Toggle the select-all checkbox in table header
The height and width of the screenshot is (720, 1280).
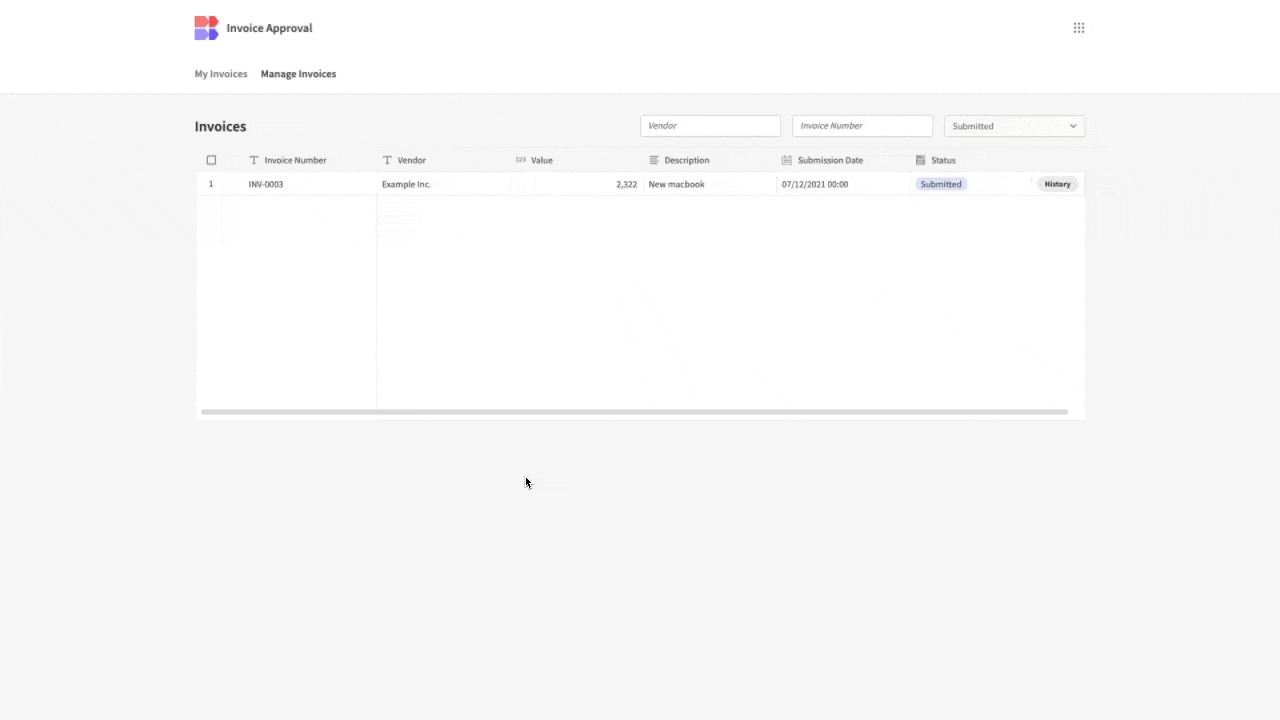coord(211,160)
